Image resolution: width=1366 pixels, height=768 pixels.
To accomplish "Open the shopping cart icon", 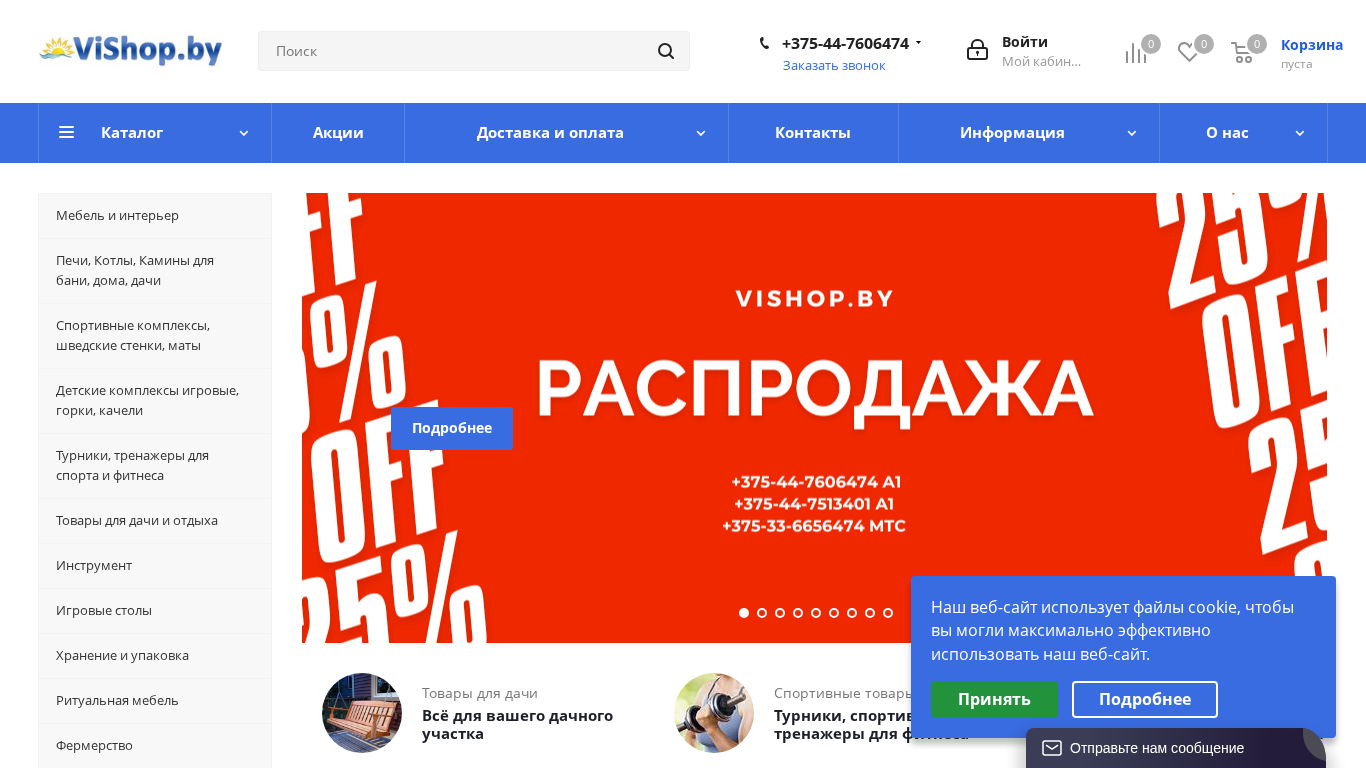I will 1242,53.
